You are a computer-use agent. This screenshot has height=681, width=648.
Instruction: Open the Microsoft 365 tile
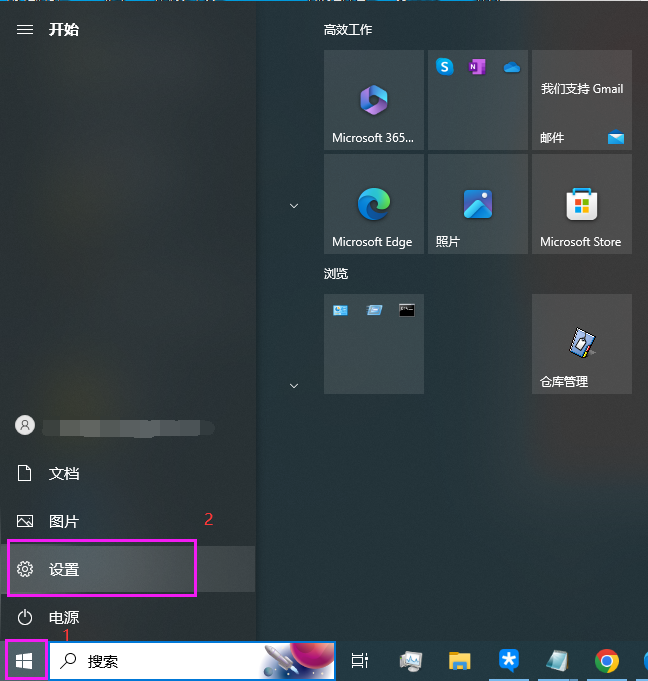pos(374,100)
